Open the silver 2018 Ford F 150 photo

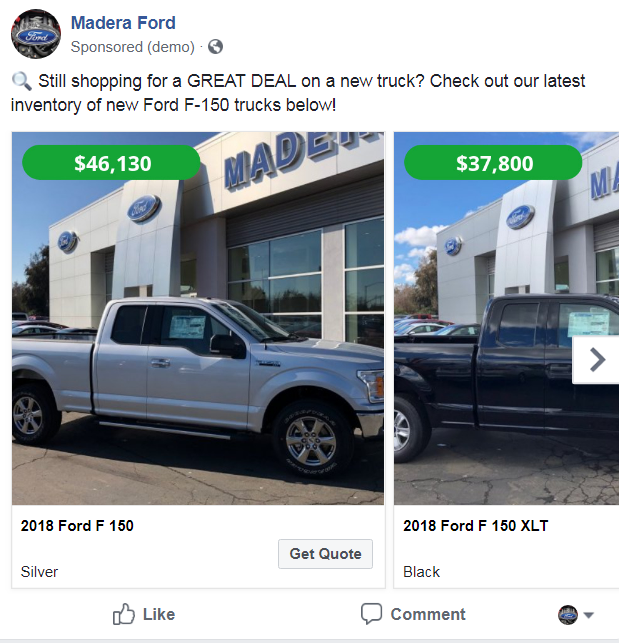[198, 318]
